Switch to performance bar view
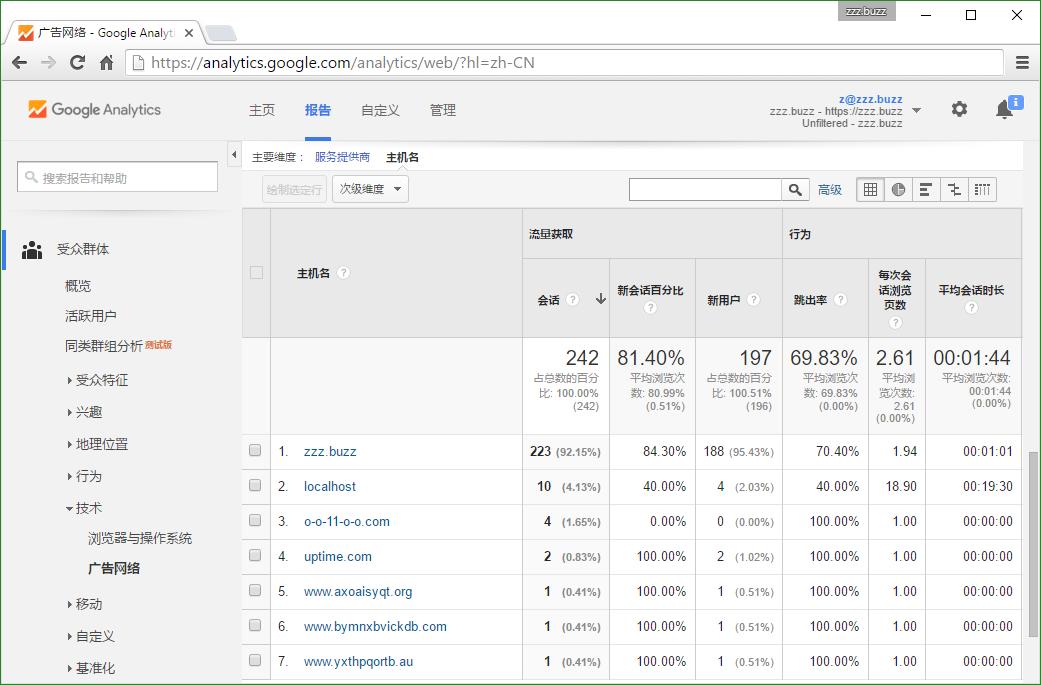 pyautogui.click(x=926, y=190)
